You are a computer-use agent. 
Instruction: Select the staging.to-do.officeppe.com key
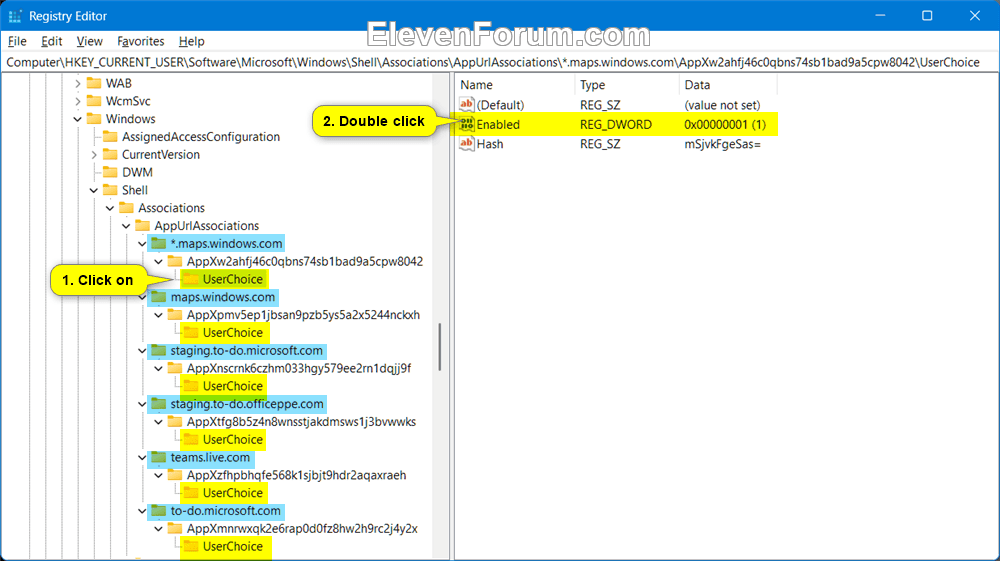[x=247, y=404]
